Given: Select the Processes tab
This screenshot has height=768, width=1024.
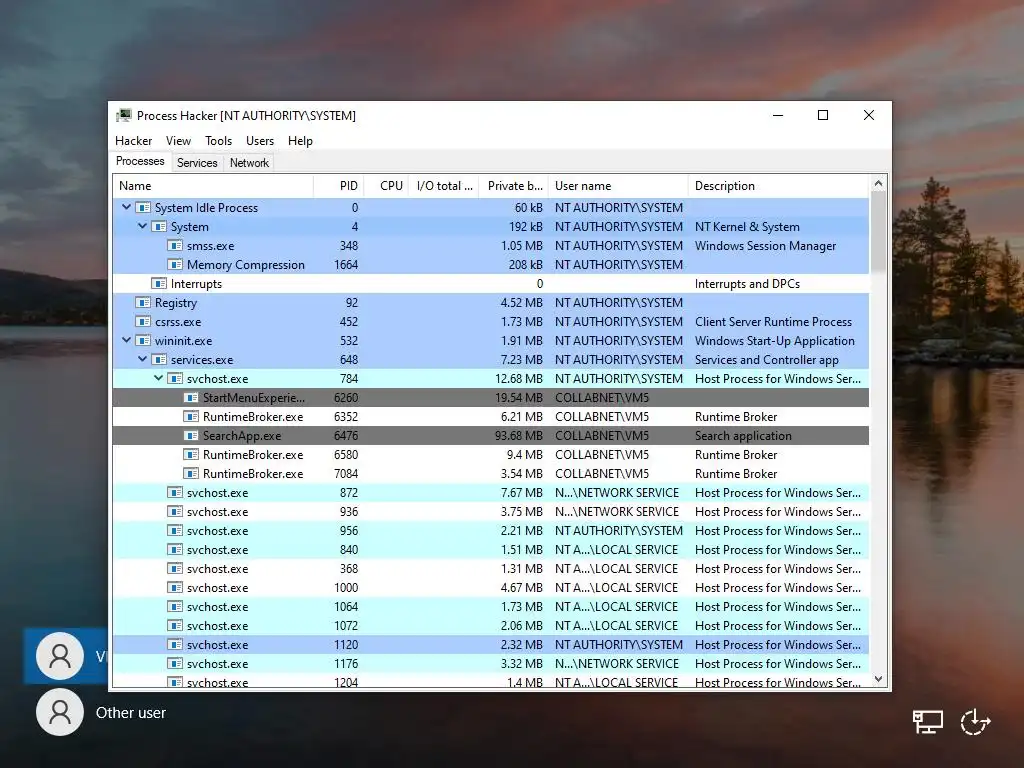Looking at the screenshot, I should click(x=140, y=161).
